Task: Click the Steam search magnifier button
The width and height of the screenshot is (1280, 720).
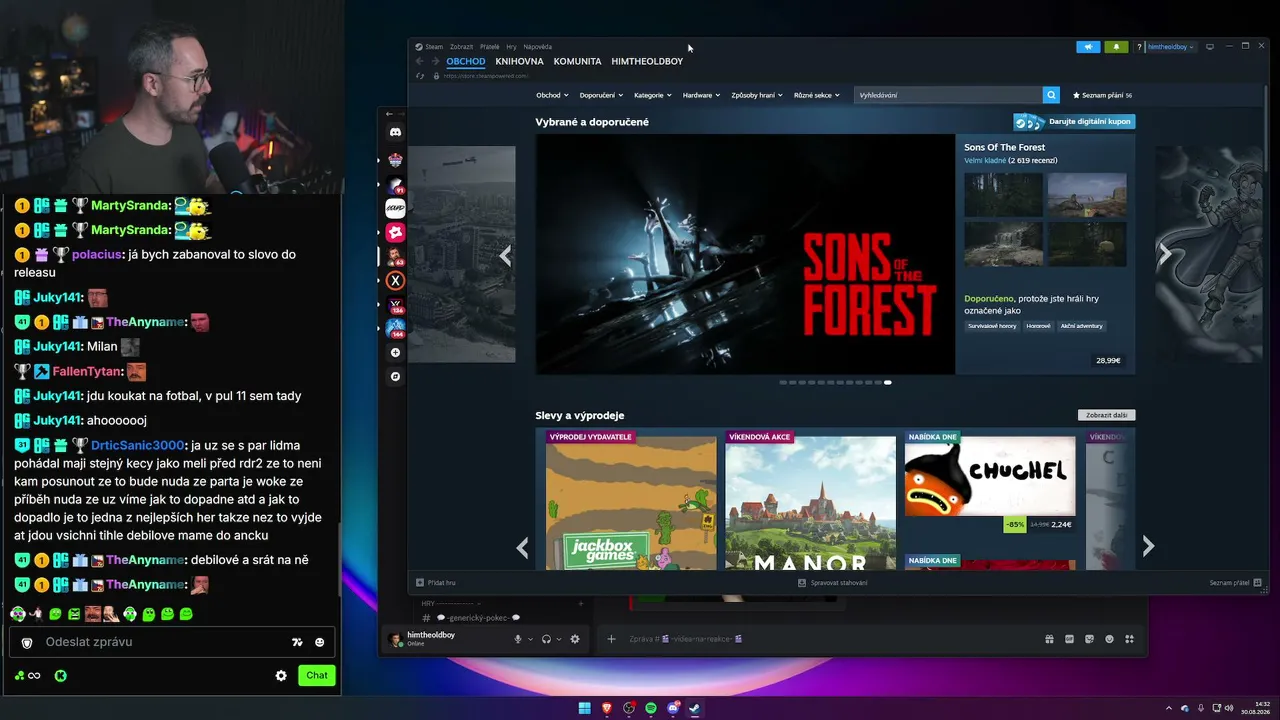Action: pyautogui.click(x=1051, y=95)
